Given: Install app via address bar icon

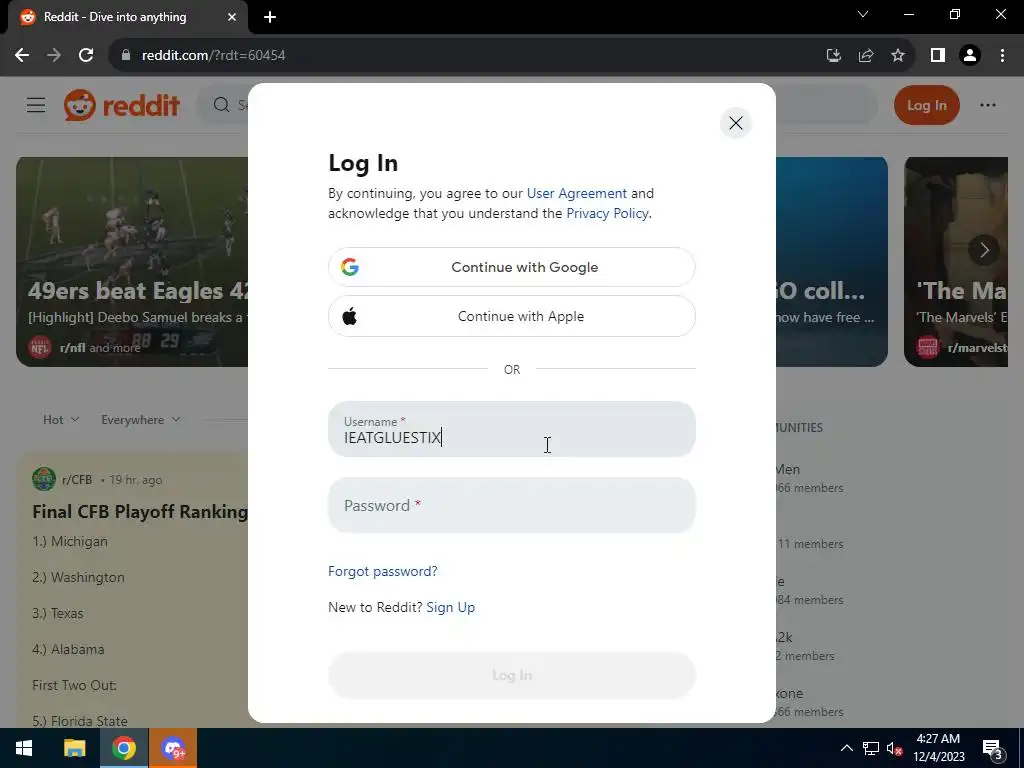Looking at the screenshot, I should 833,56.
